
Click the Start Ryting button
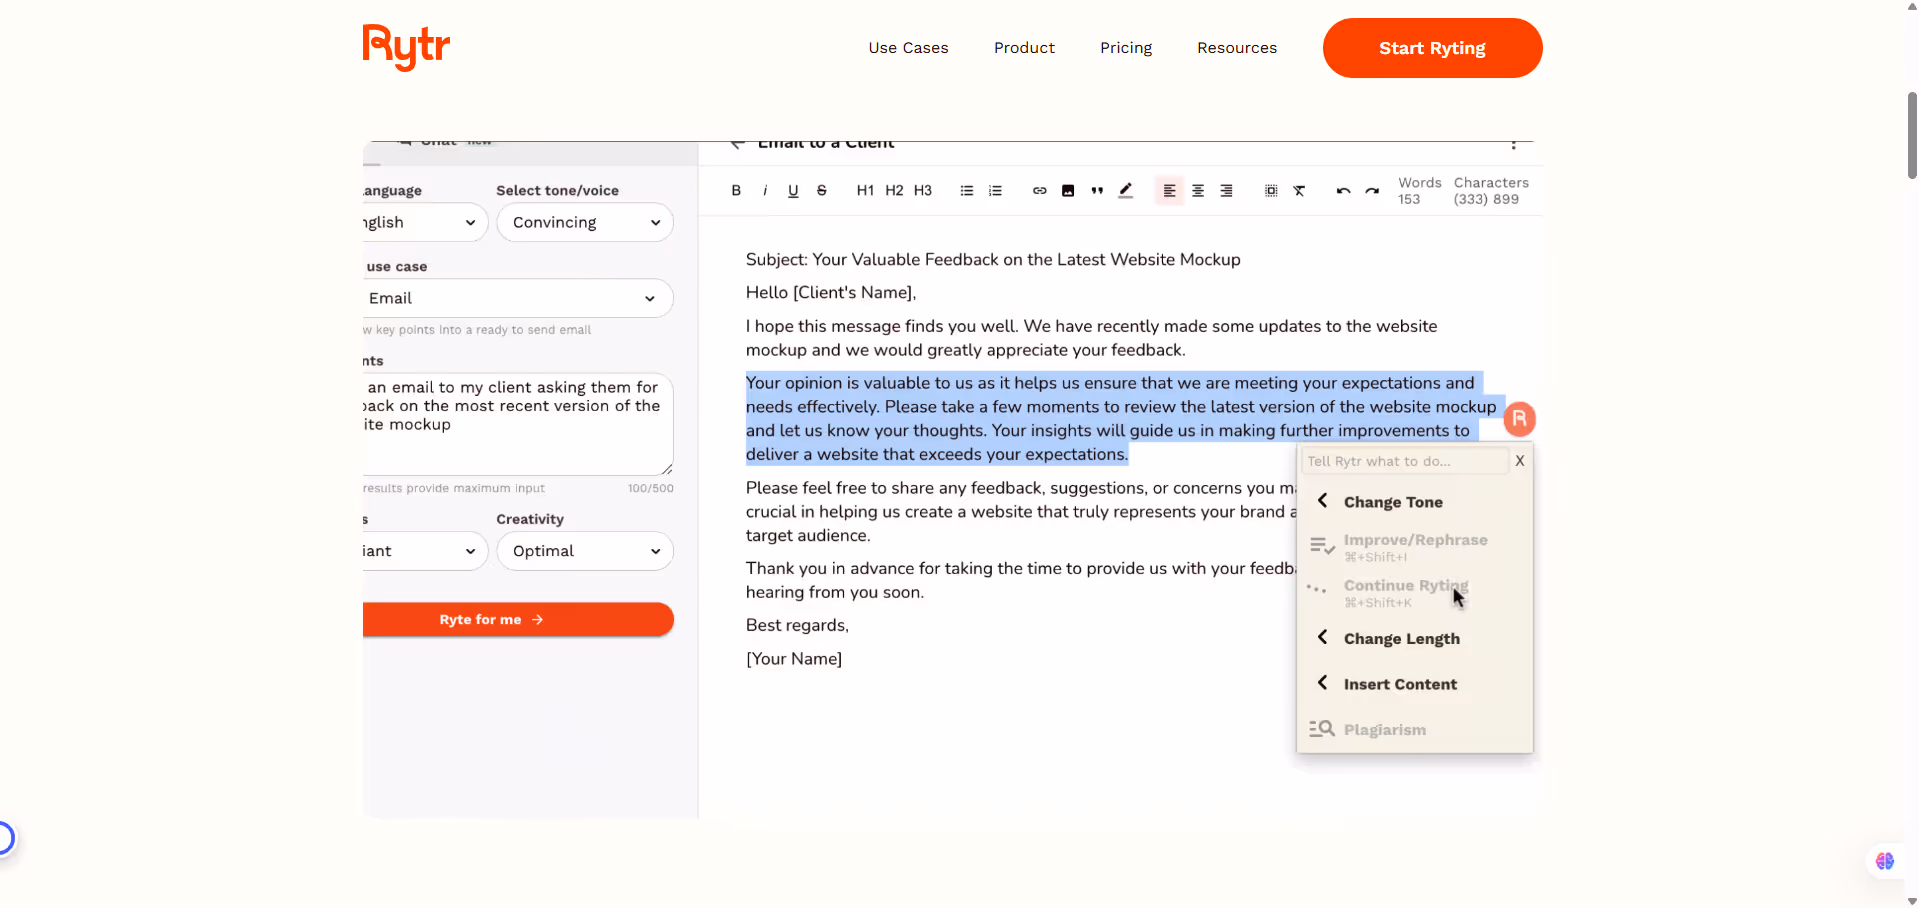[1432, 48]
